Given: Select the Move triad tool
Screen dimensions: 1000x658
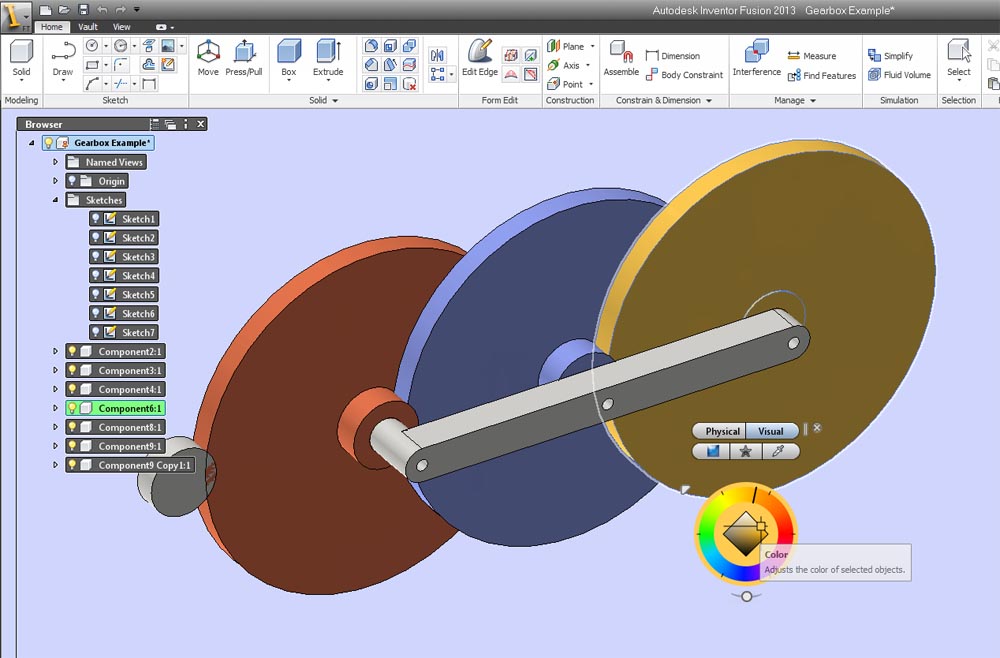Looking at the screenshot, I should 208,59.
